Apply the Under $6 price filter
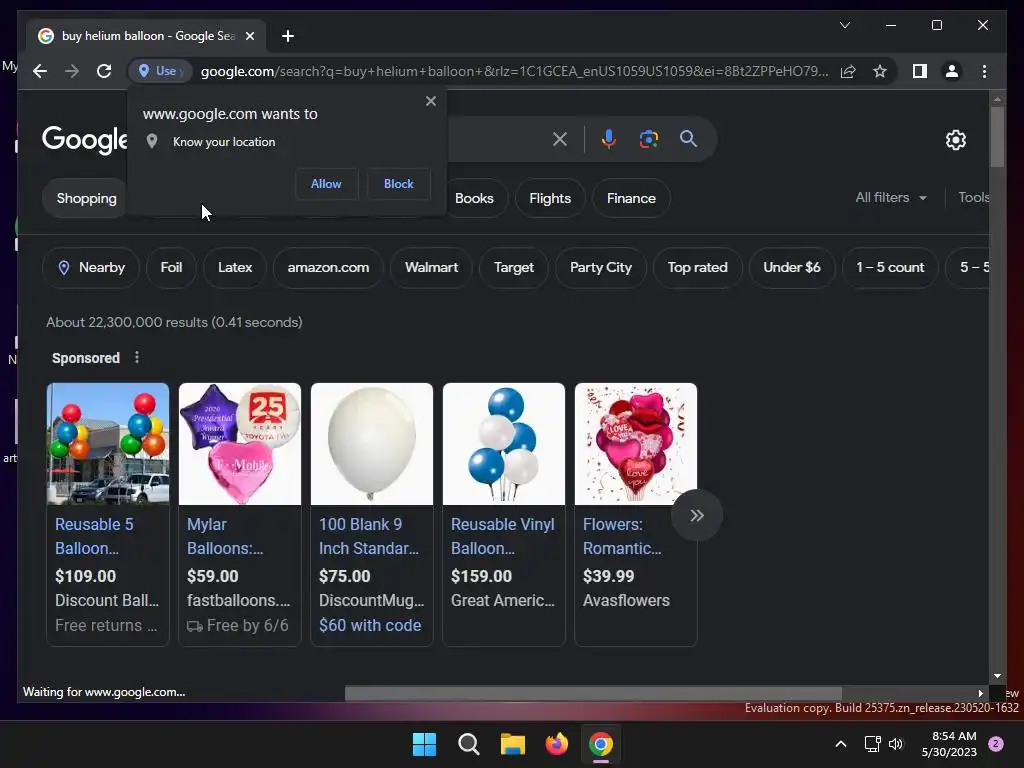This screenshot has height=768, width=1024. (792, 268)
